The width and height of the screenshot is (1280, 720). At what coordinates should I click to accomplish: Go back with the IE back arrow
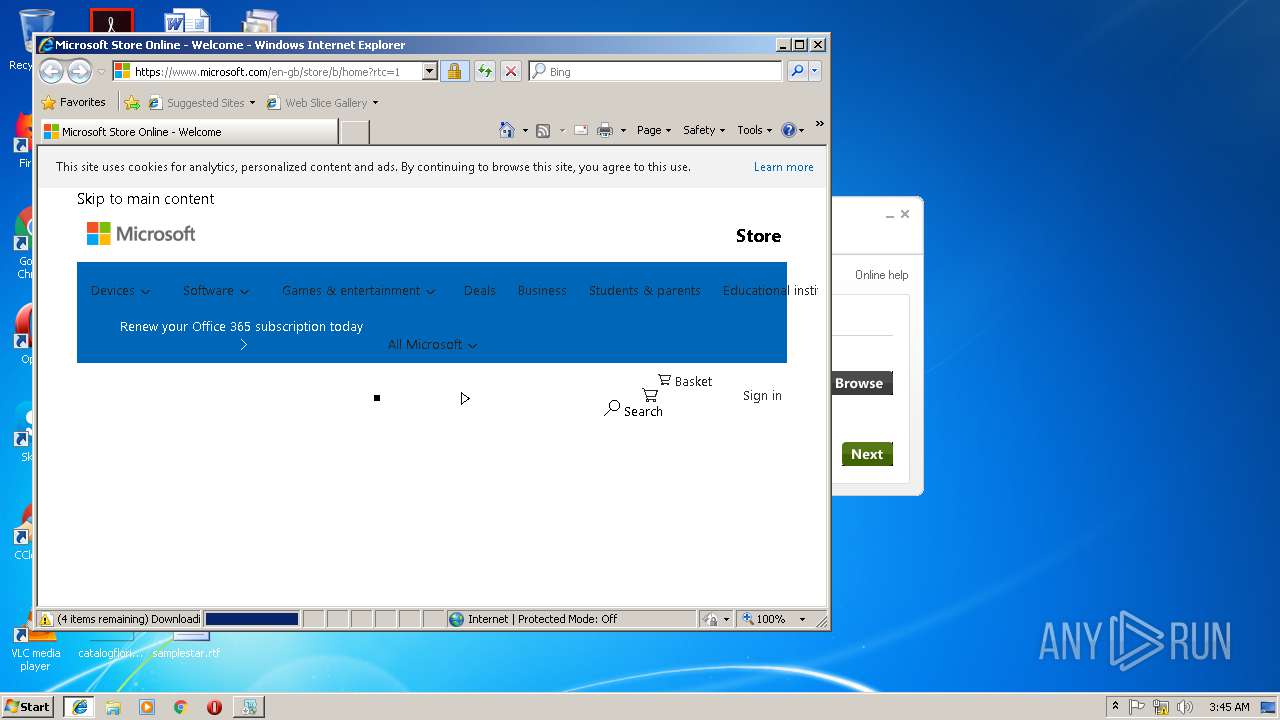tap(51, 71)
